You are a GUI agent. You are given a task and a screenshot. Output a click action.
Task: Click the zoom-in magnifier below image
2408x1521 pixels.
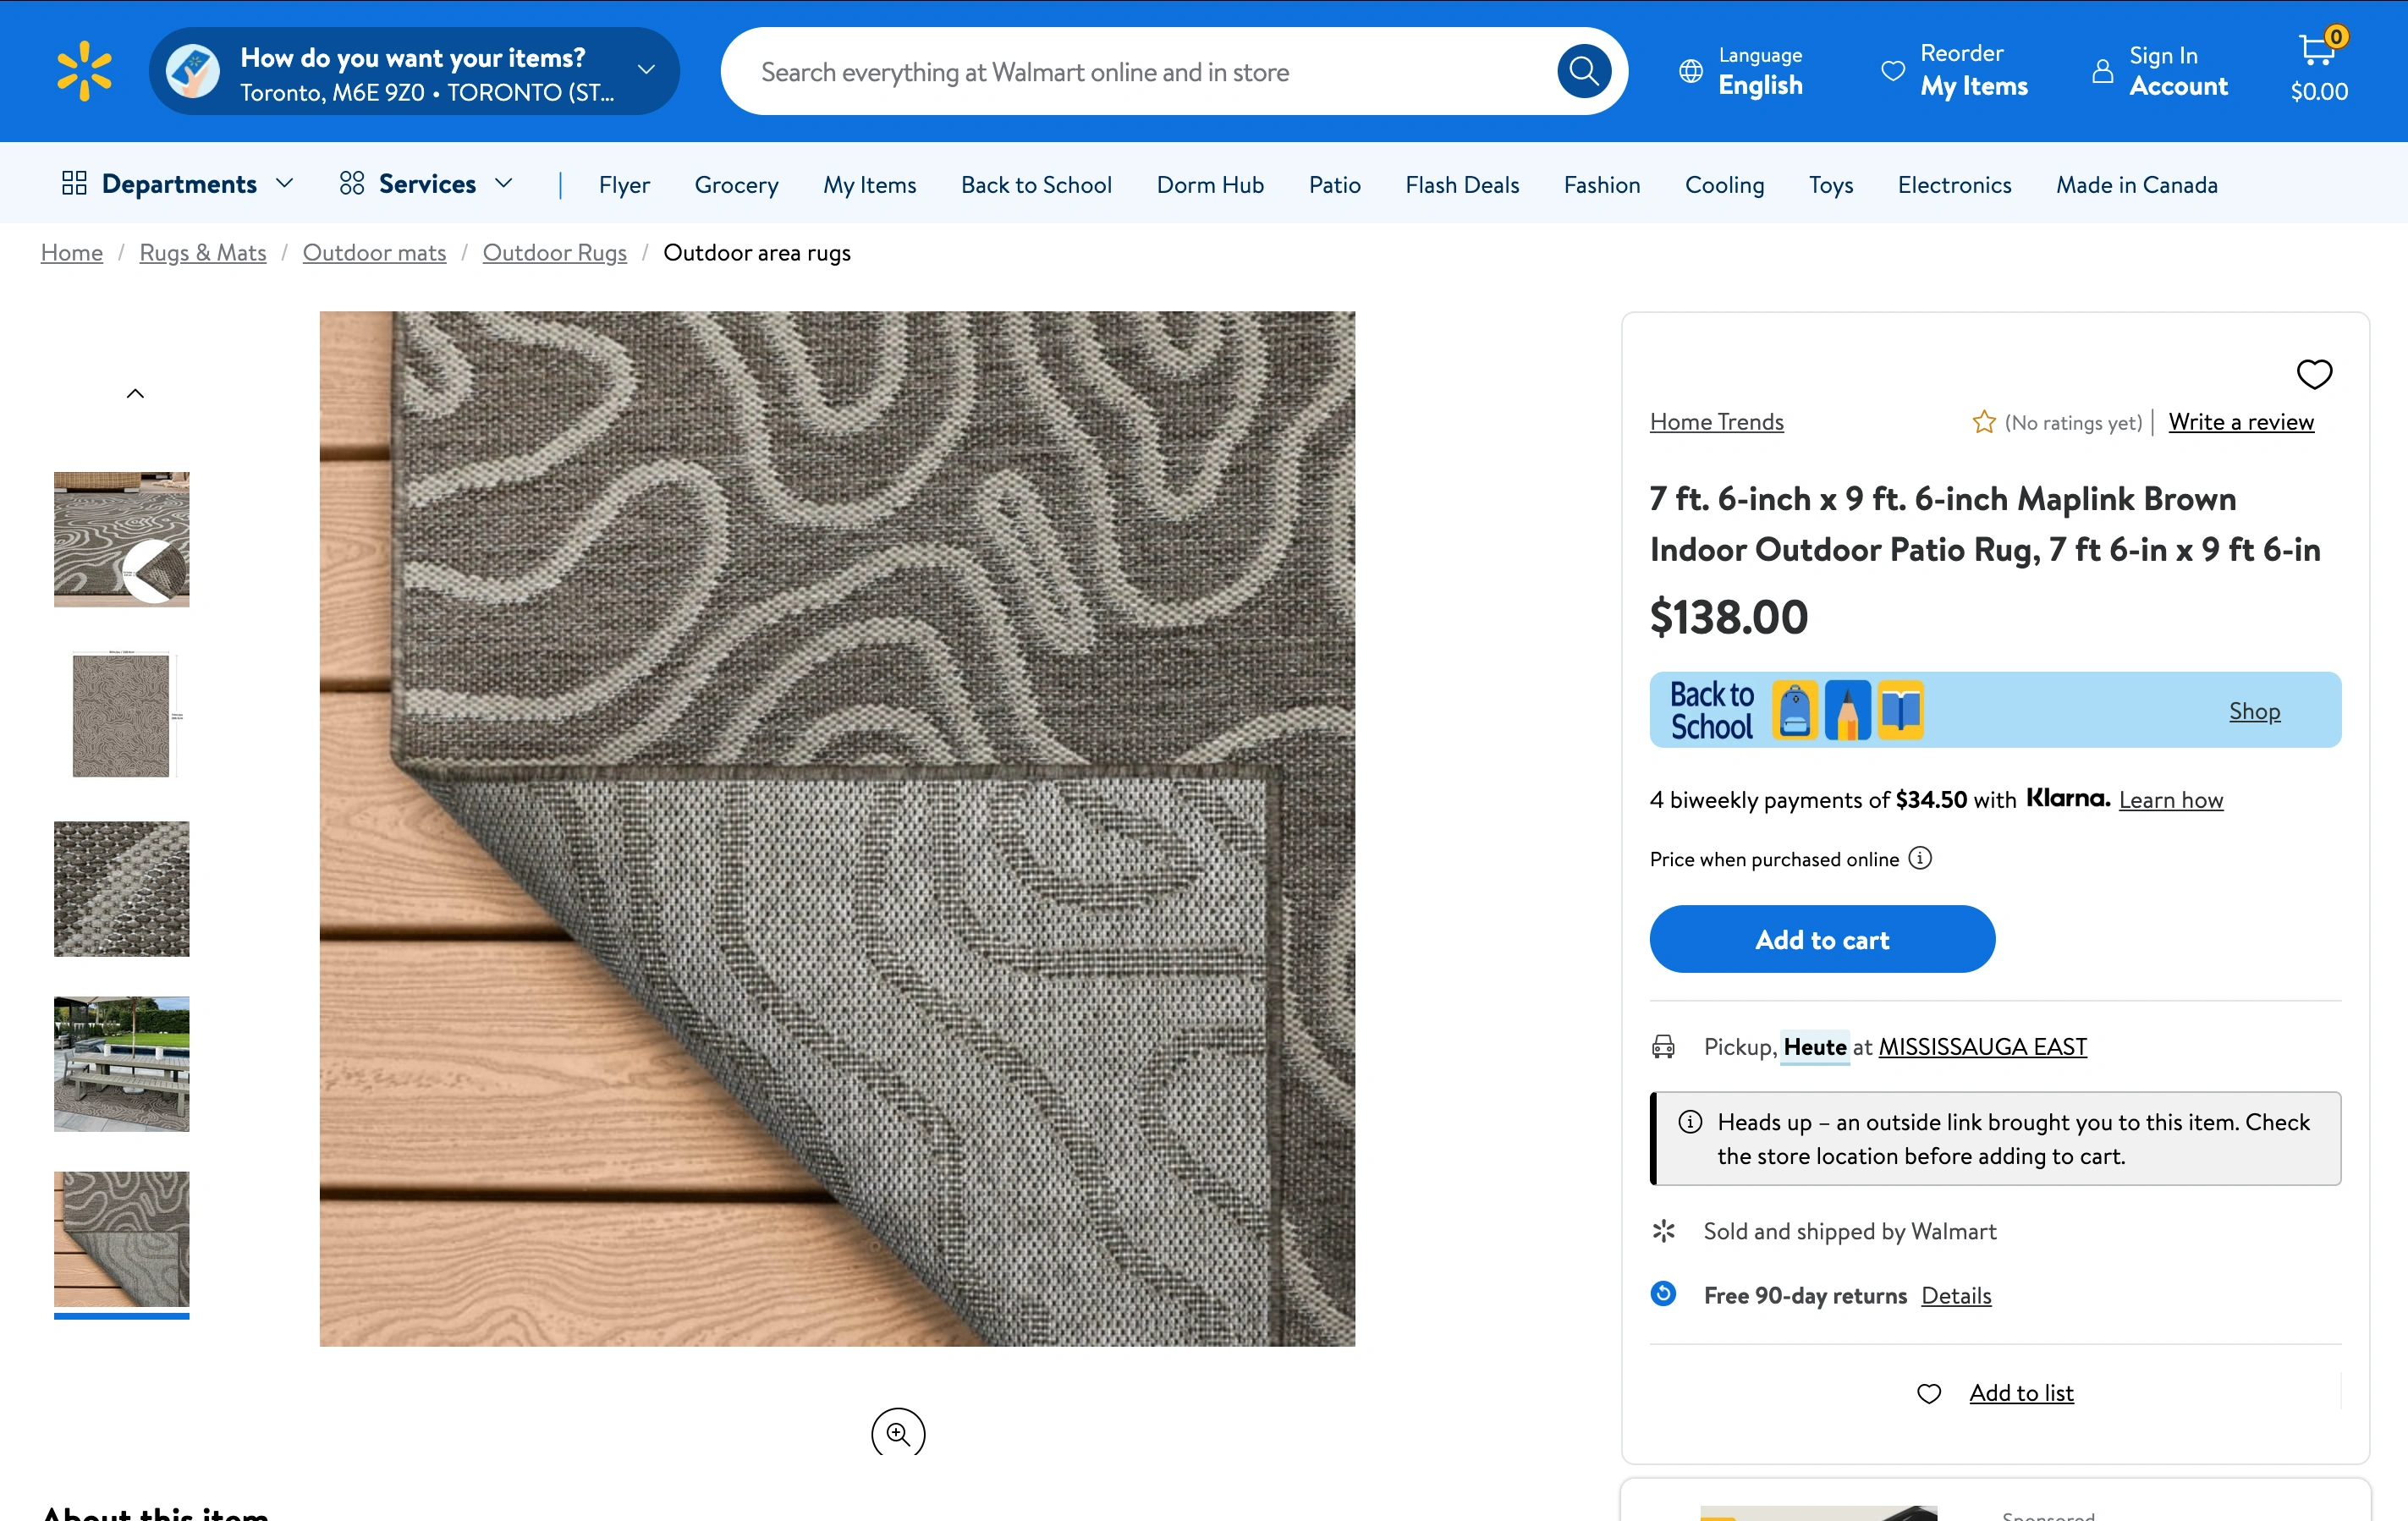(x=897, y=1434)
